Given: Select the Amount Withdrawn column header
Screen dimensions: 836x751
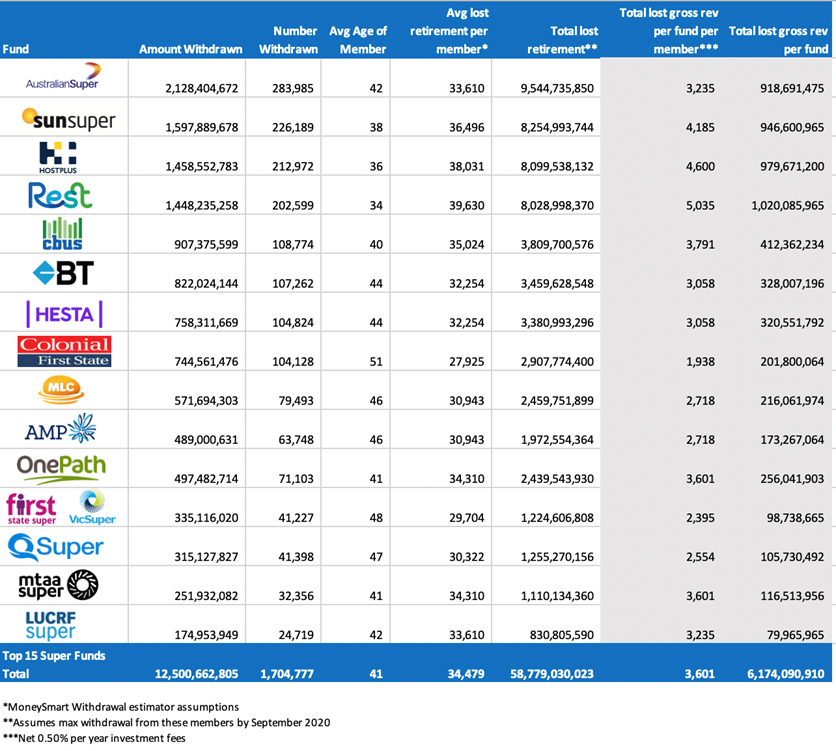Looking at the screenshot, I should pos(191,49).
